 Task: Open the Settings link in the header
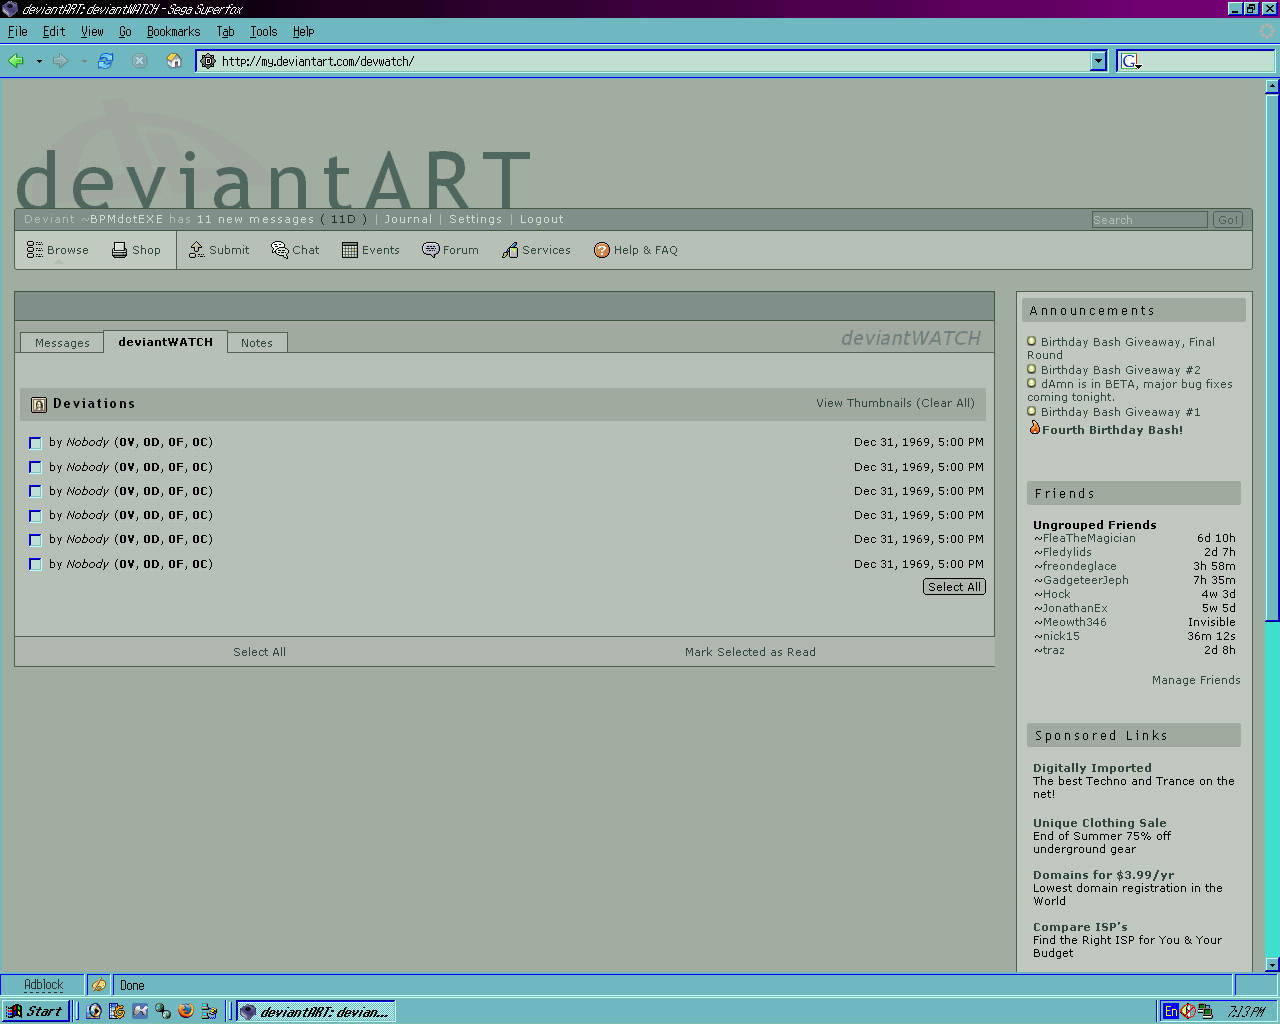(475, 219)
